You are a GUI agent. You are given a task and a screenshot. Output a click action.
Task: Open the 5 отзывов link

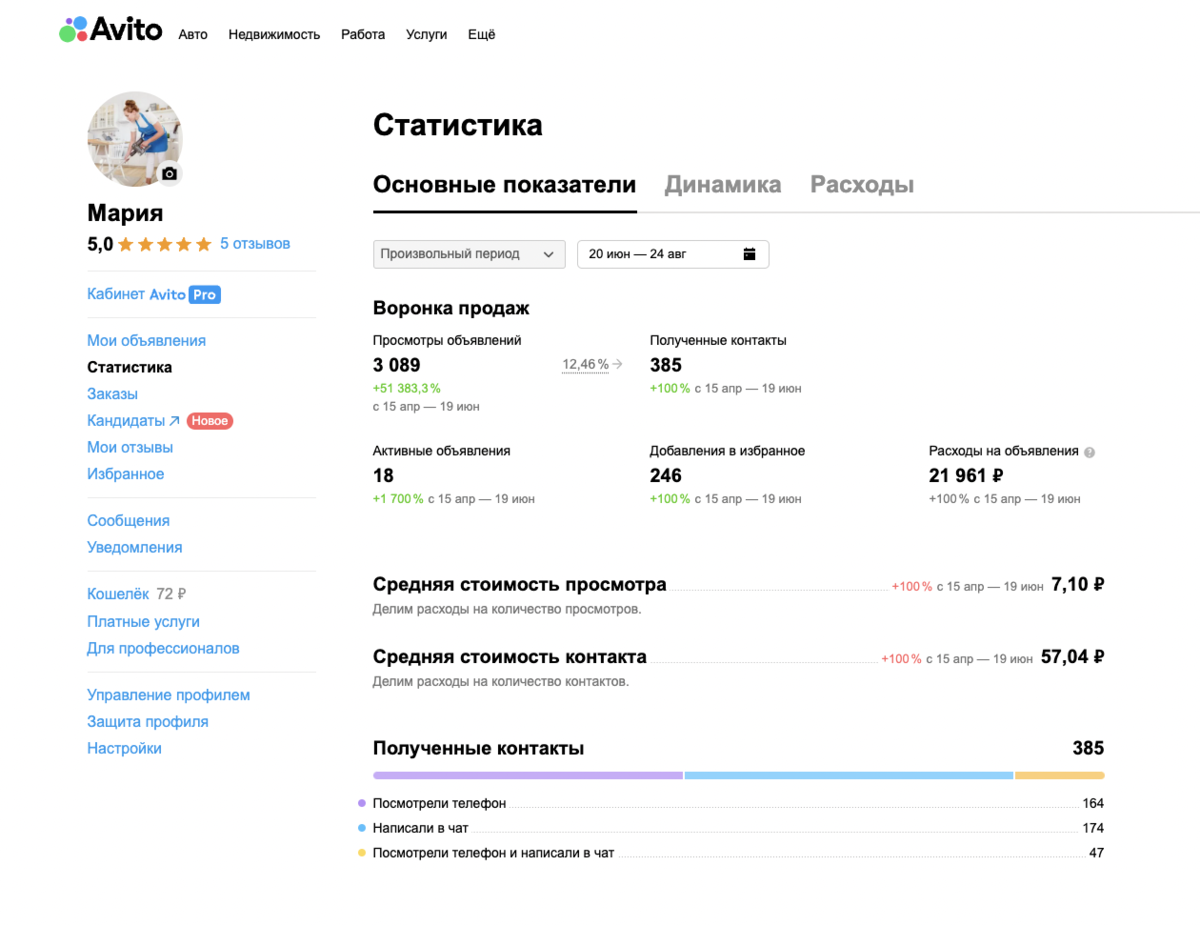click(255, 243)
